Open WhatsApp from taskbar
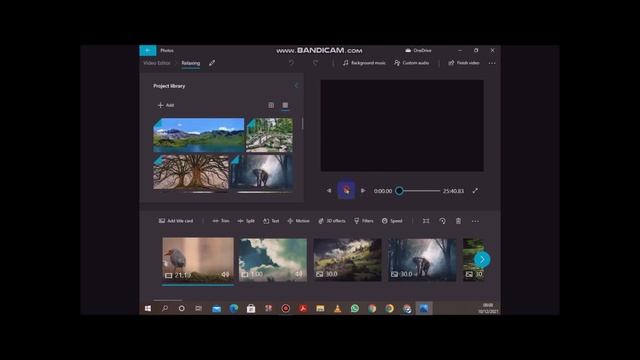Screen dimensions: 640x360 tap(355, 309)
